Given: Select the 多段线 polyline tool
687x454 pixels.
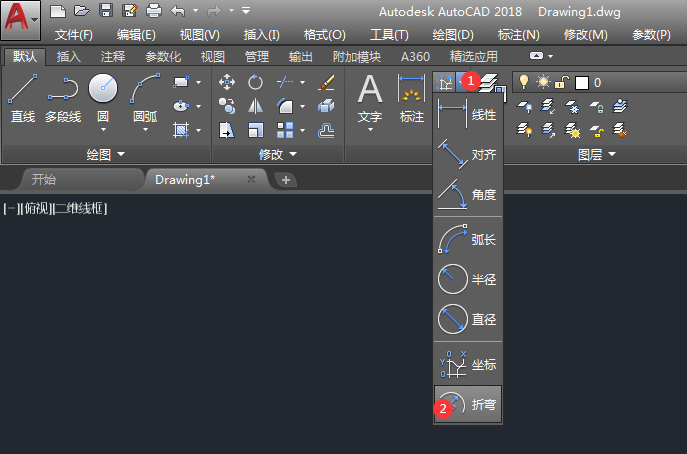Looking at the screenshot, I should (63, 98).
